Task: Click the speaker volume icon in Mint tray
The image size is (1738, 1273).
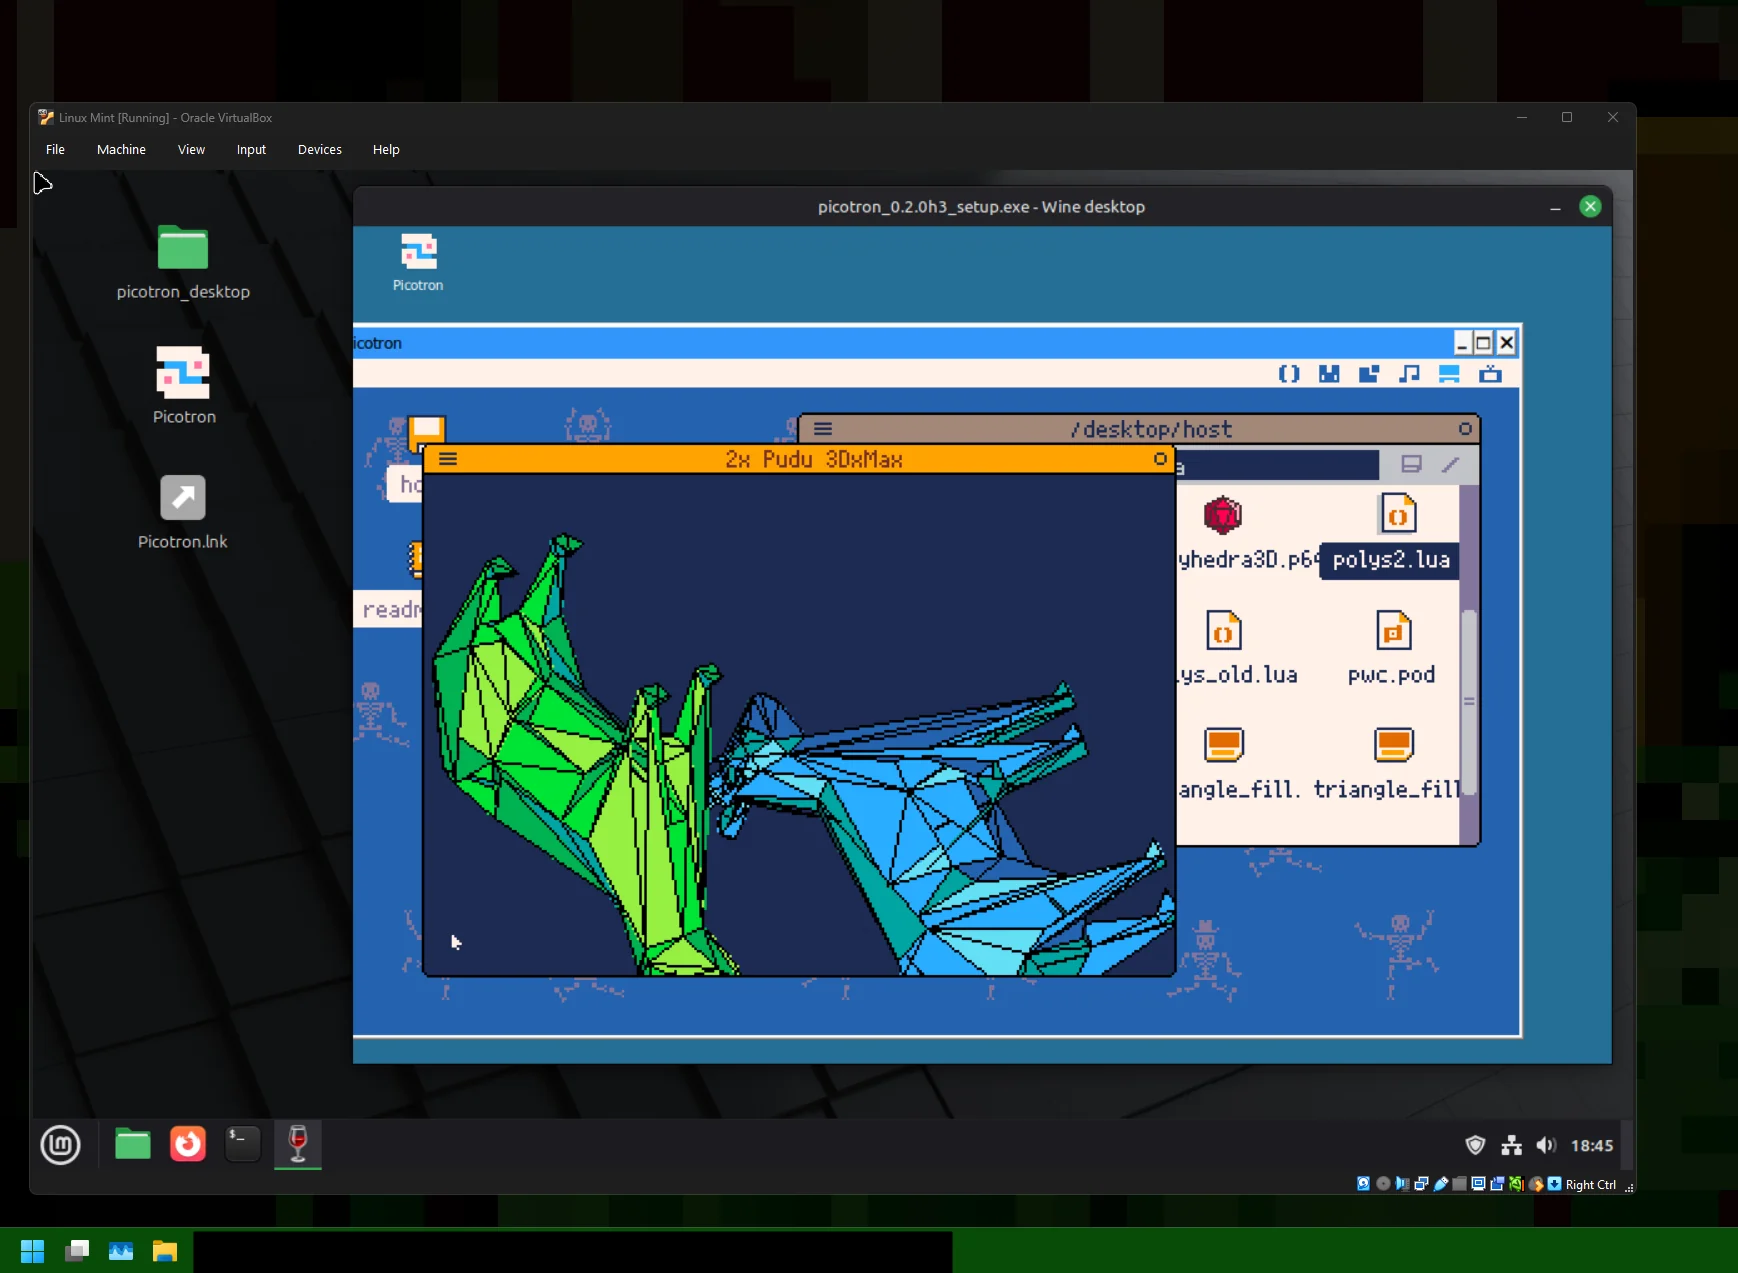Action: point(1546,1145)
